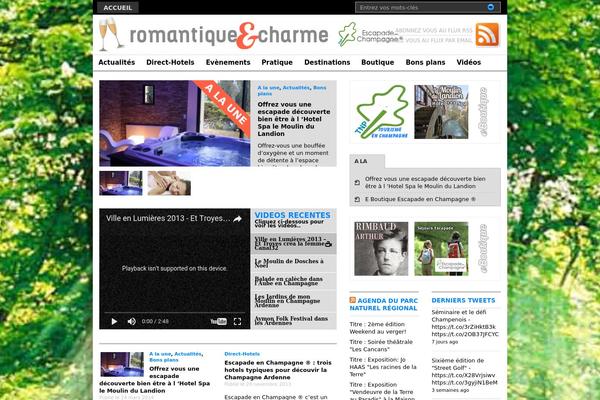The image size is (600, 400).
Task: Open the Boutique menu
Action: (378, 62)
